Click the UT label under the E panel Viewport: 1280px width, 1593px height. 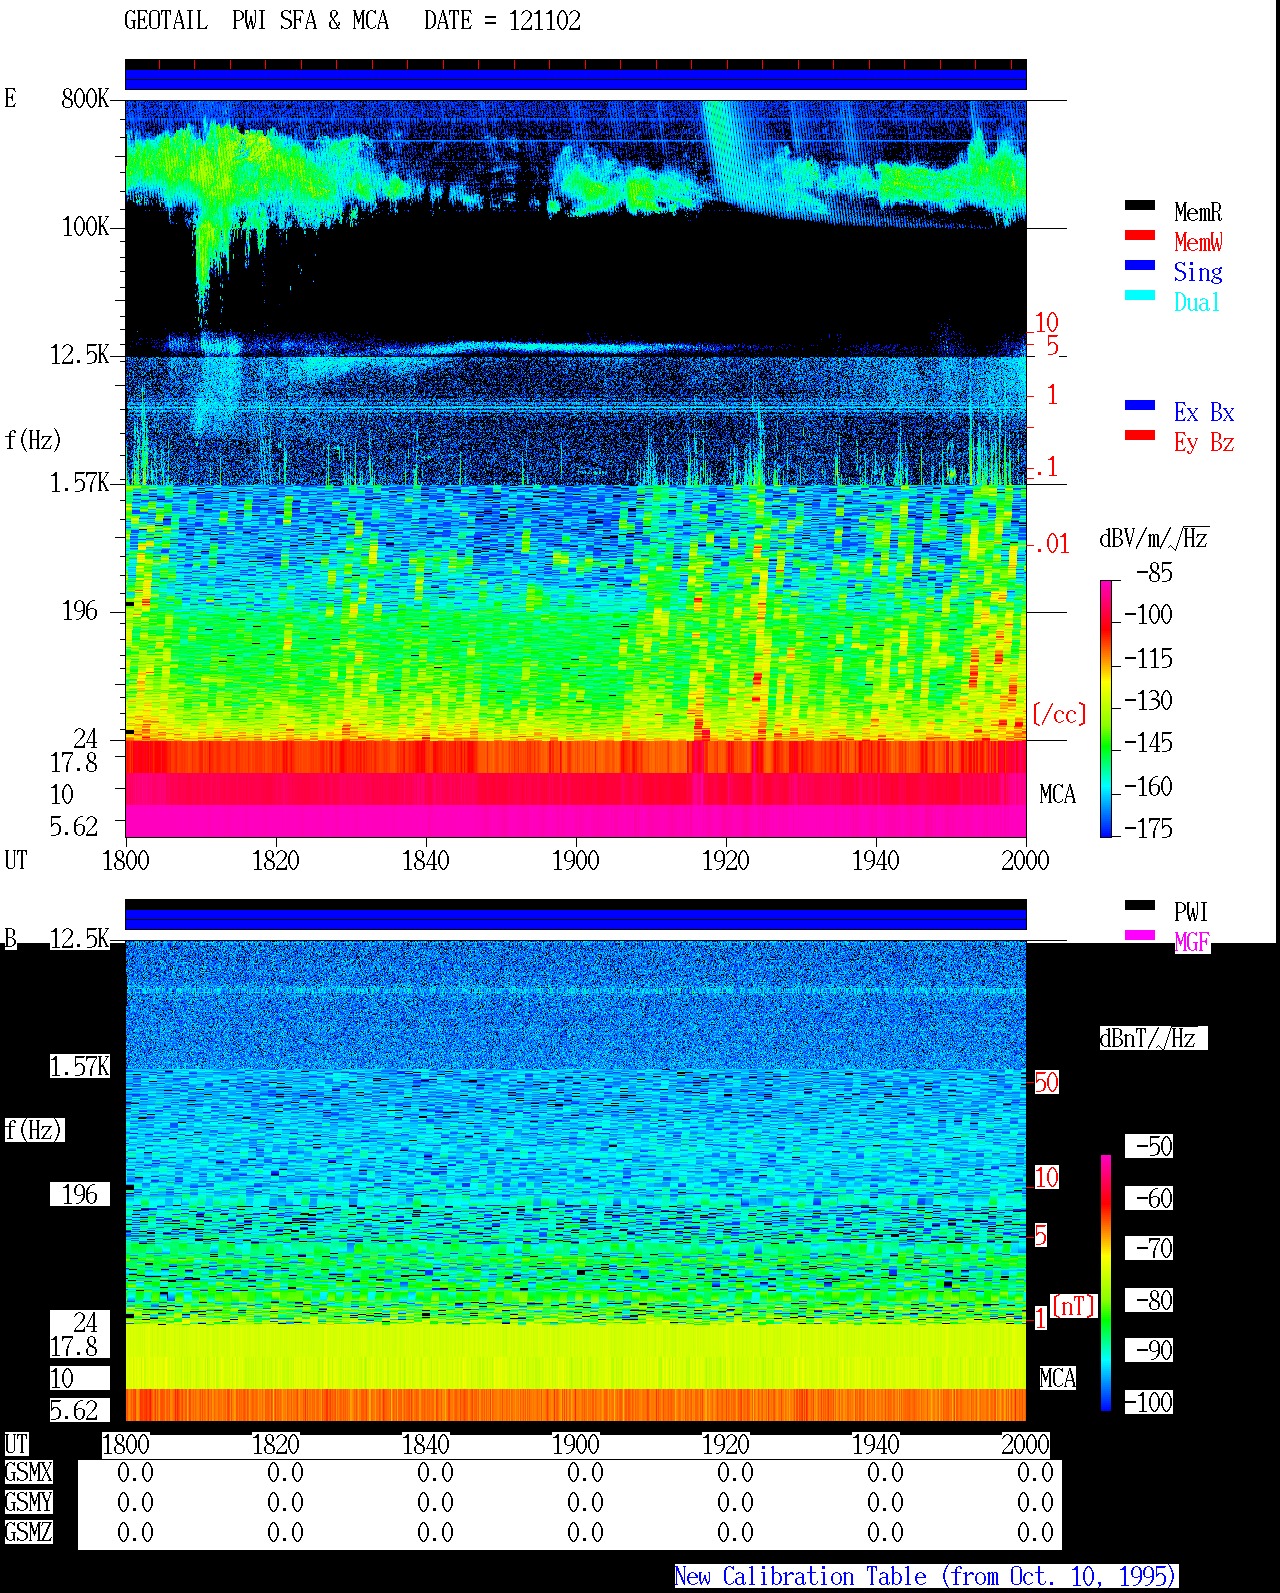coord(16,860)
